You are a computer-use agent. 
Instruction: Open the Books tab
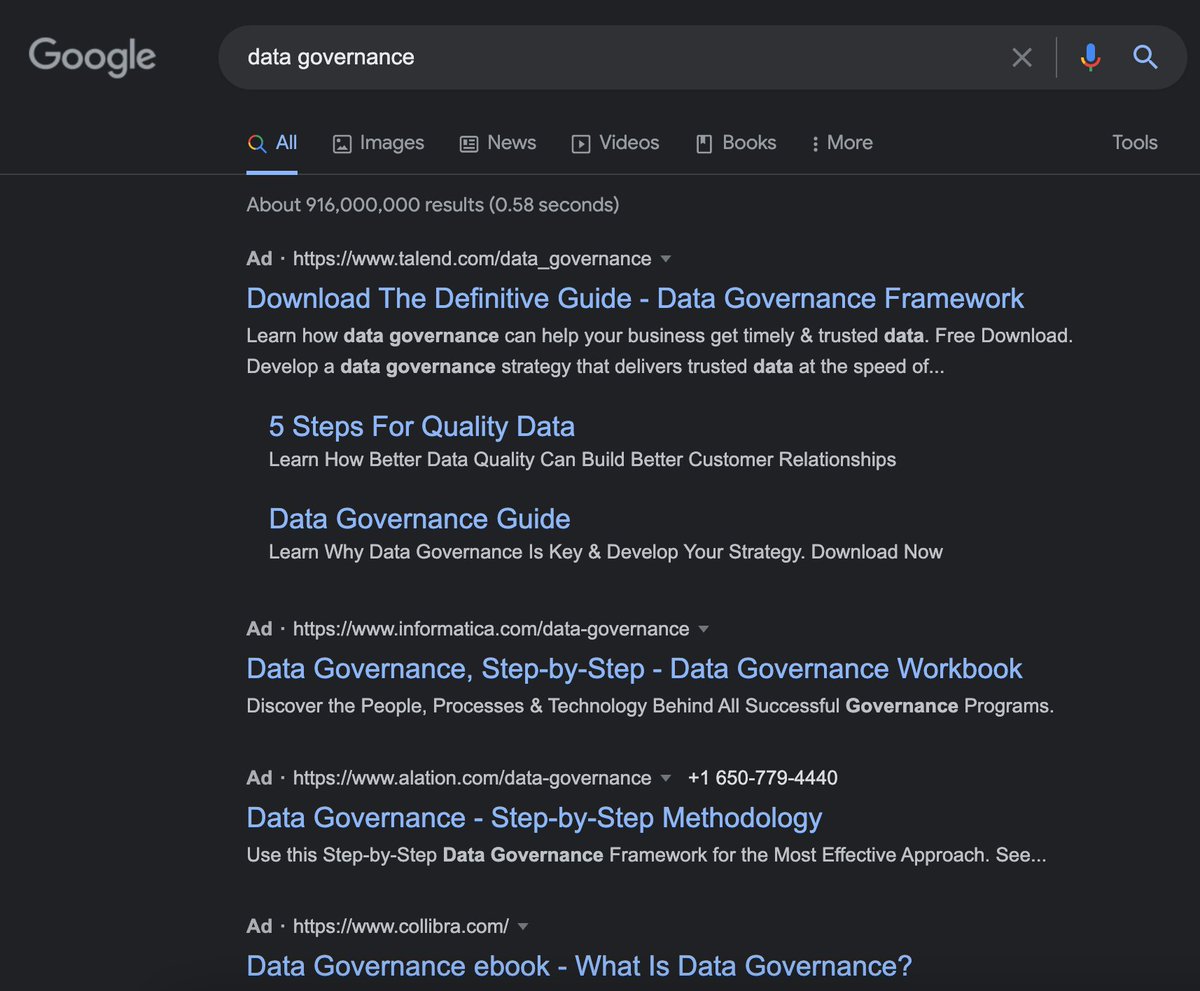point(735,143)
